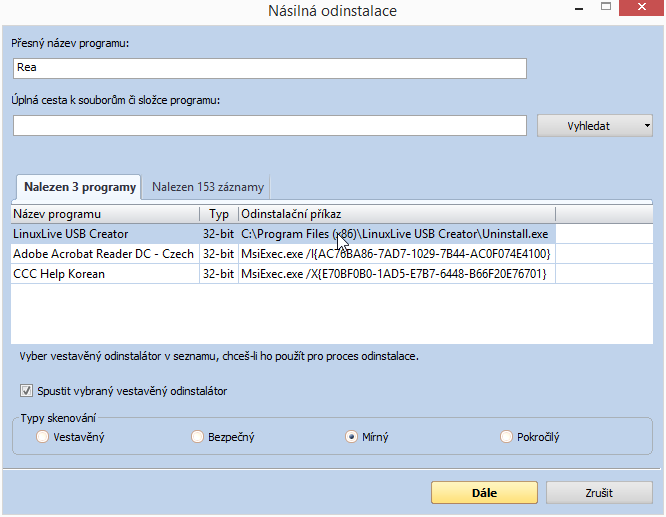Focus the full program path field

(269, 126)
